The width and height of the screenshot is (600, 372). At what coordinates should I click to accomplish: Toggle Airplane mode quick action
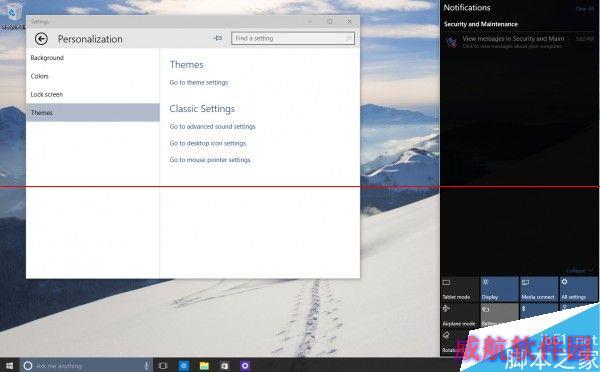coord(460,315)
